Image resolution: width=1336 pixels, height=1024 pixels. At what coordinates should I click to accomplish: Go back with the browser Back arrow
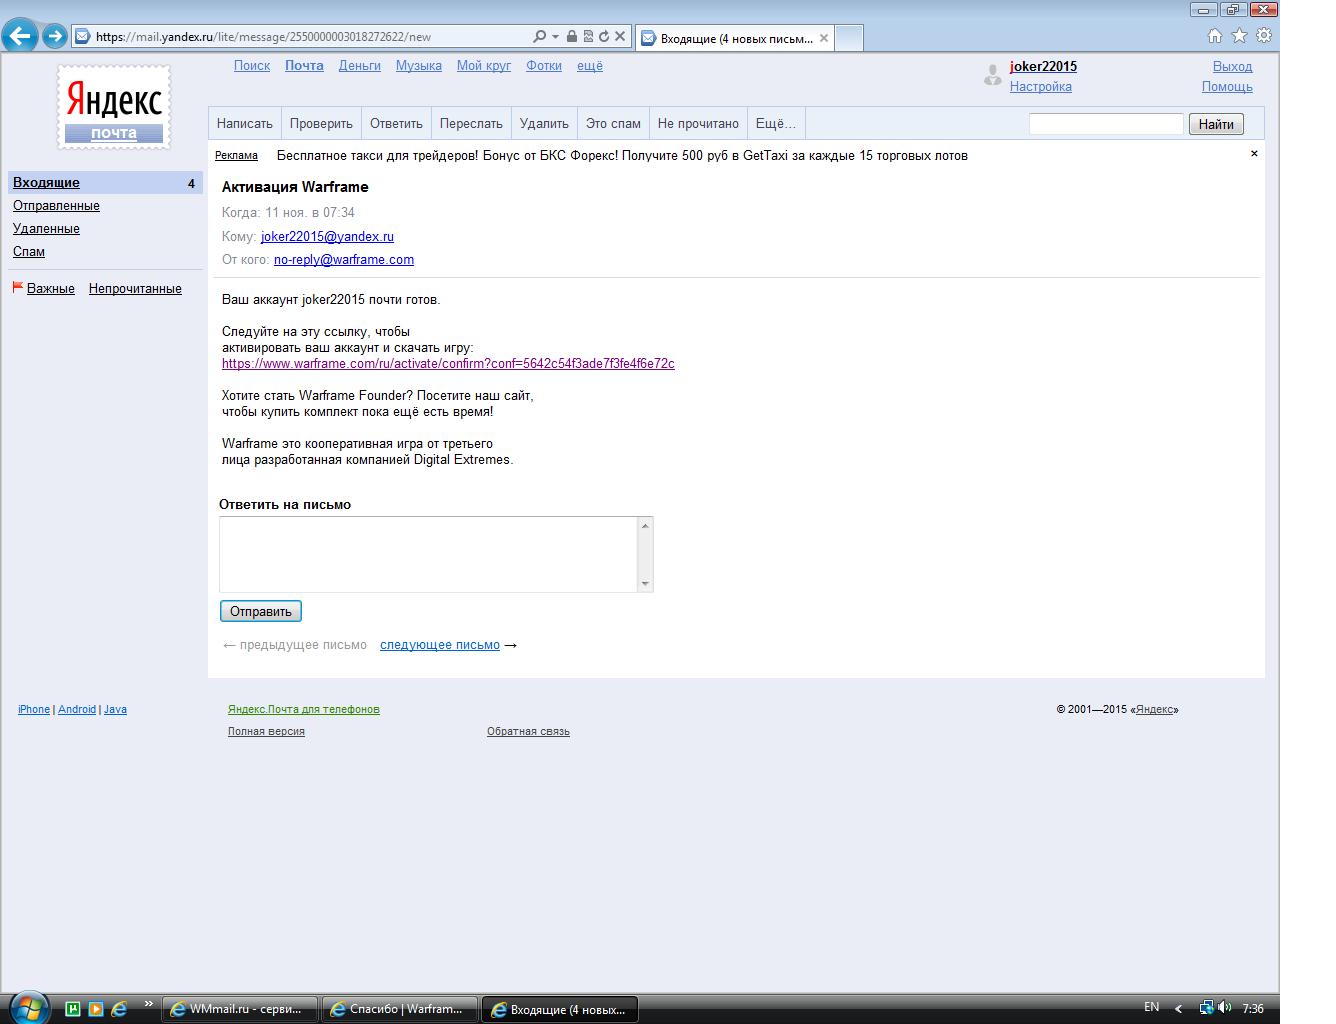20,37
